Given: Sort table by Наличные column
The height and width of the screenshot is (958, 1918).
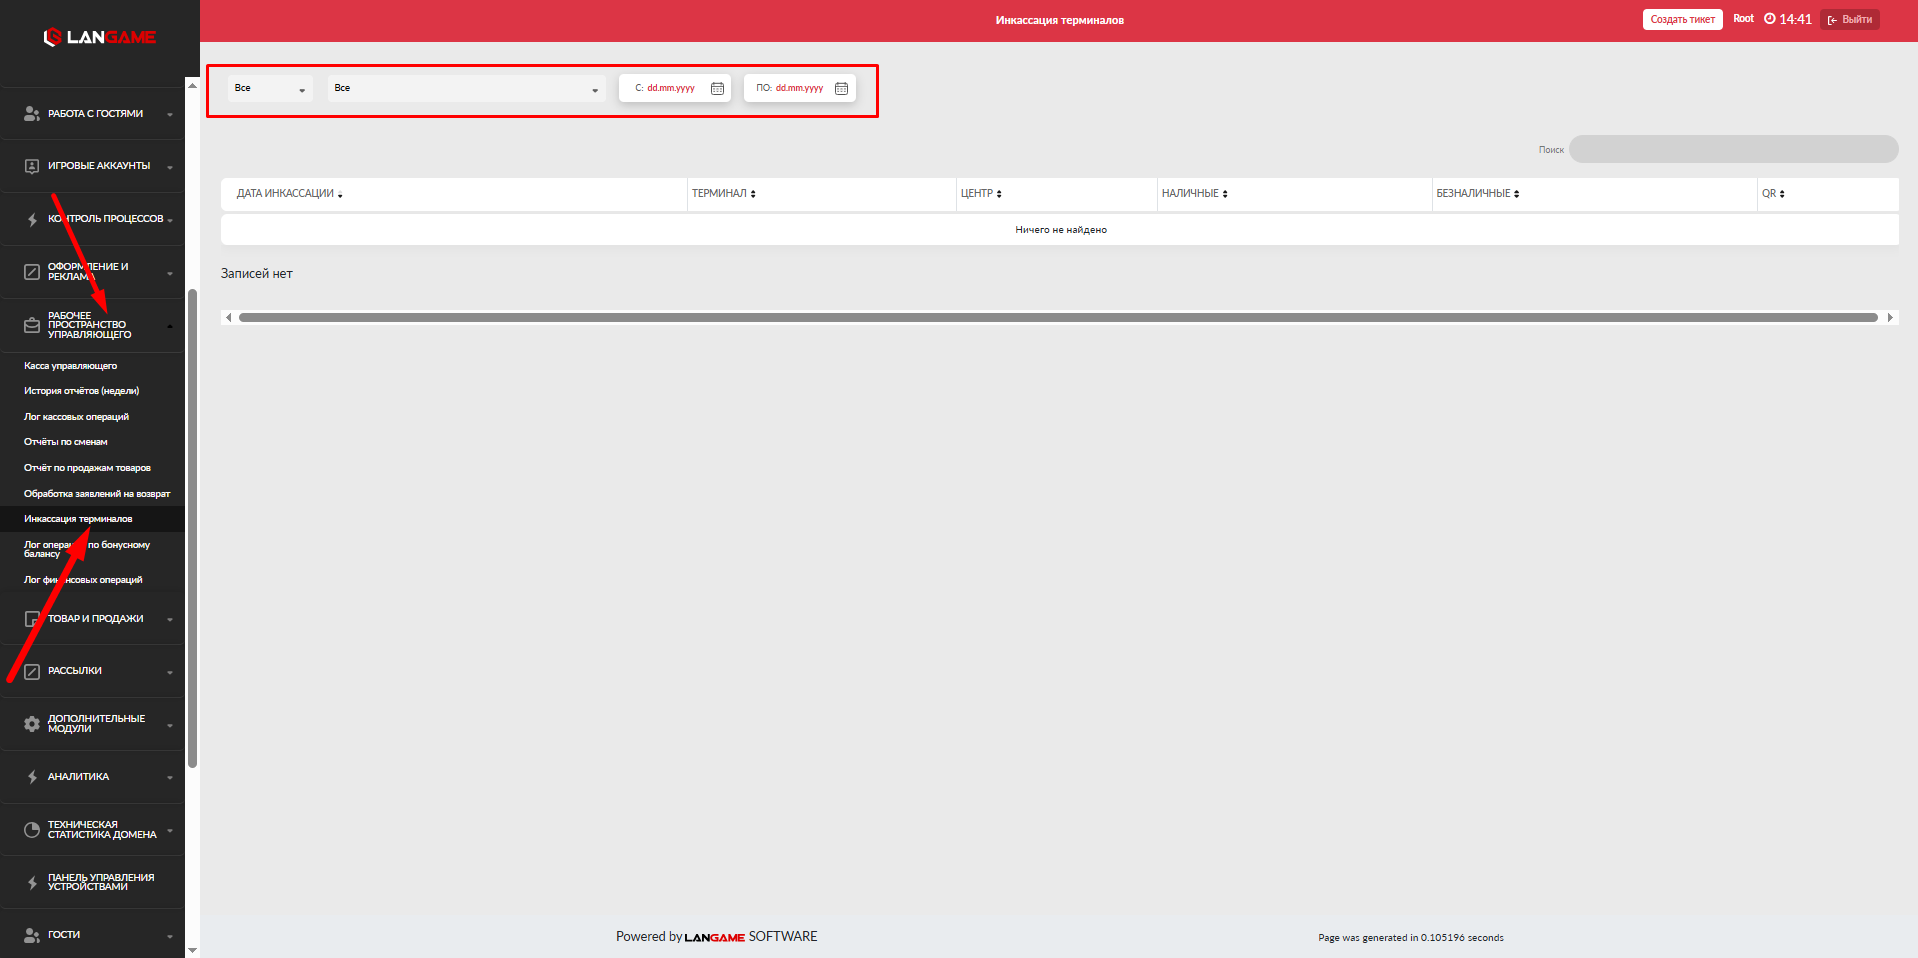Looking at the screenshot, I should (1194, 194).
